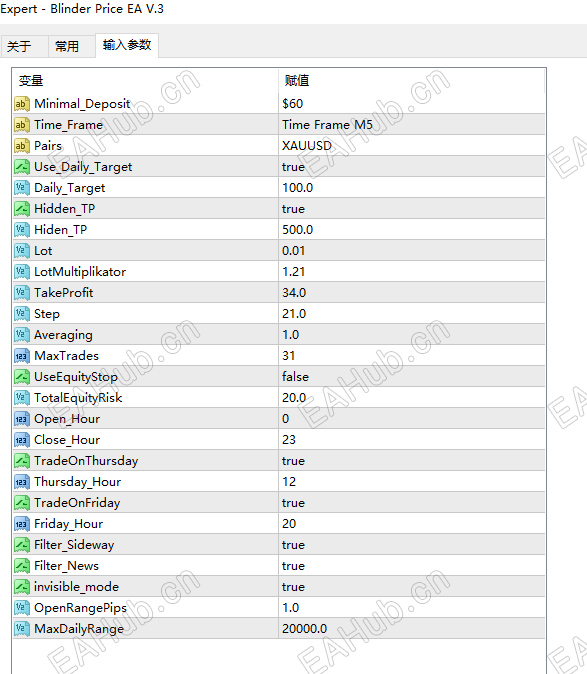Select the Thursday_Hour value 12

412,482
